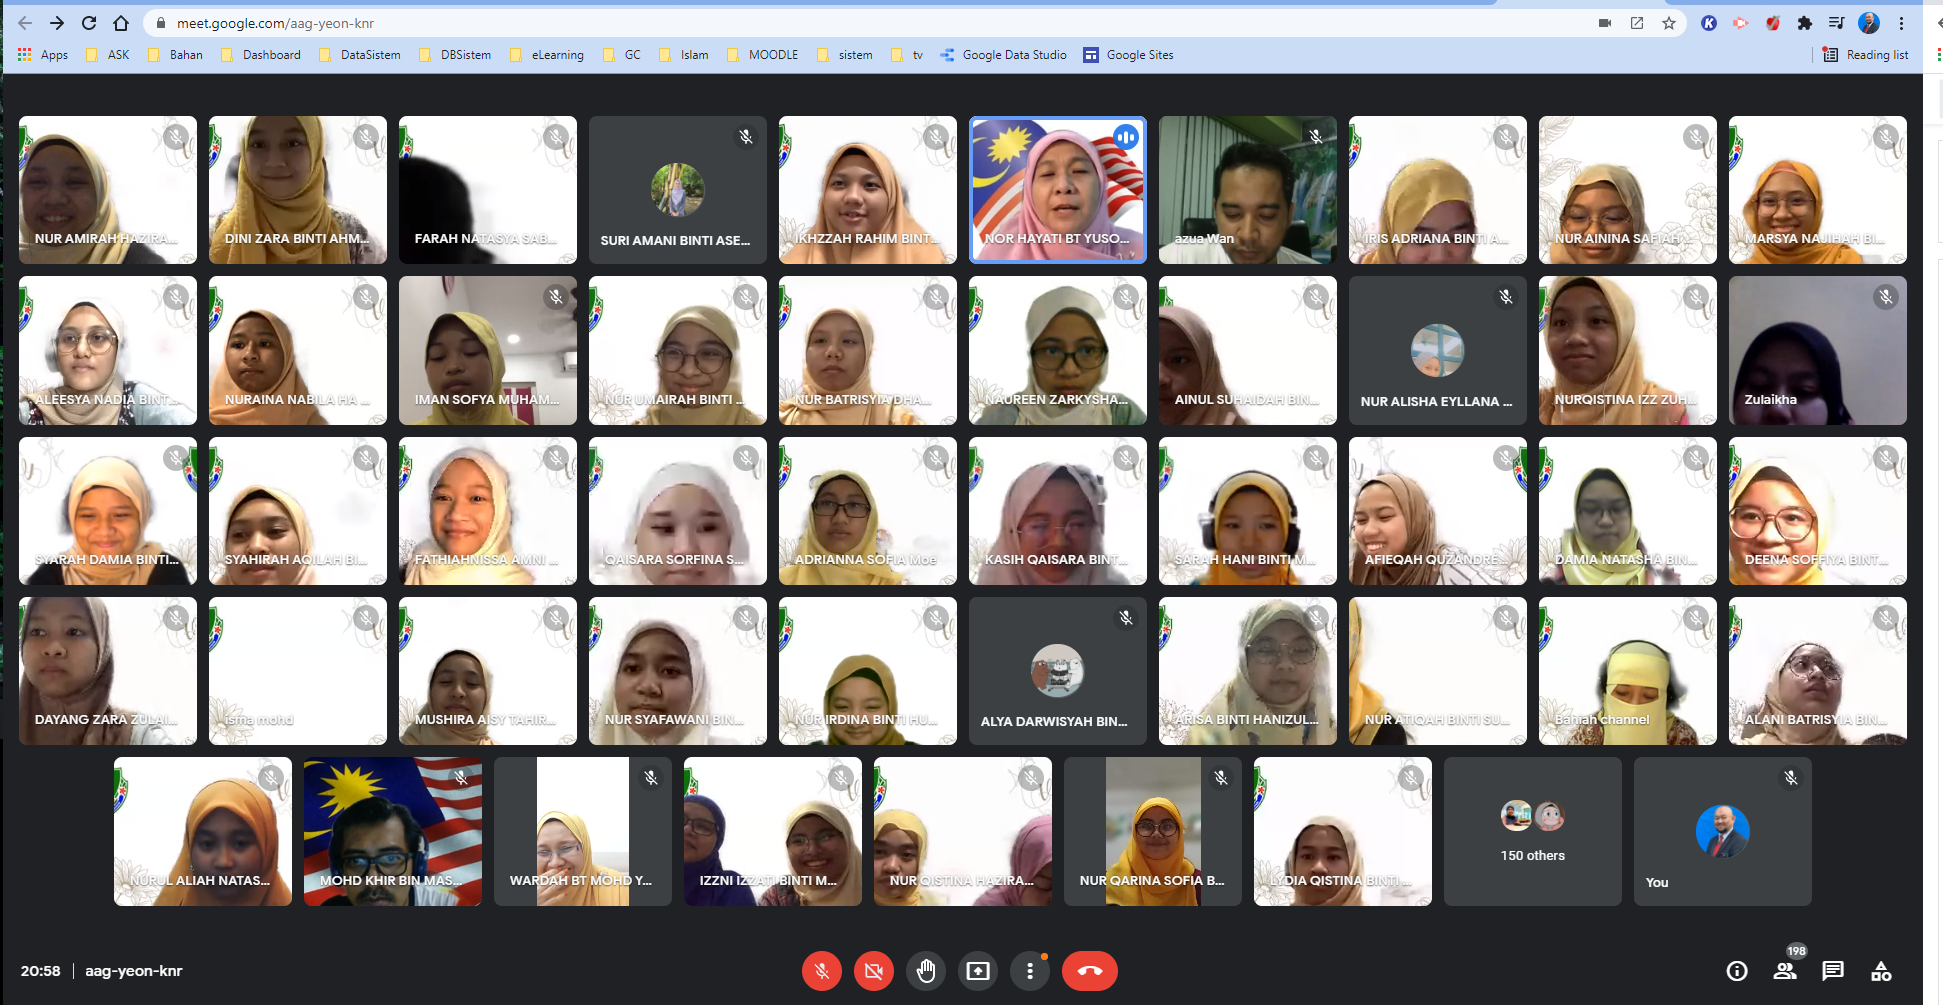The height and width of the screenshot is (1005, 1943).
Task: Turn on the camera in the bottom bar
Action: click(x=874, y=971)
